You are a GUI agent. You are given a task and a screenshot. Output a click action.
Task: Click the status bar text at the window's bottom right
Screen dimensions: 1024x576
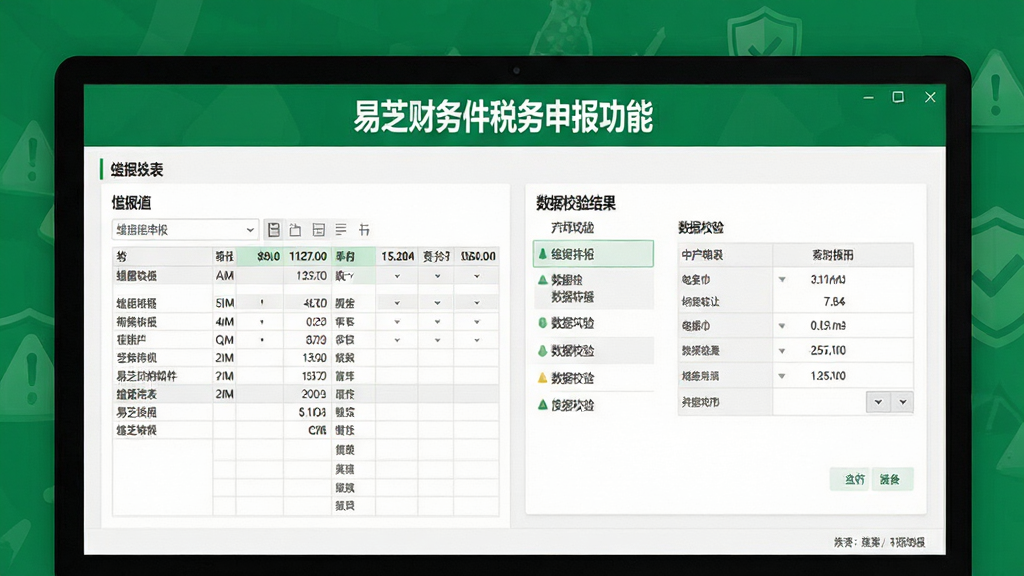pos(879,542)
